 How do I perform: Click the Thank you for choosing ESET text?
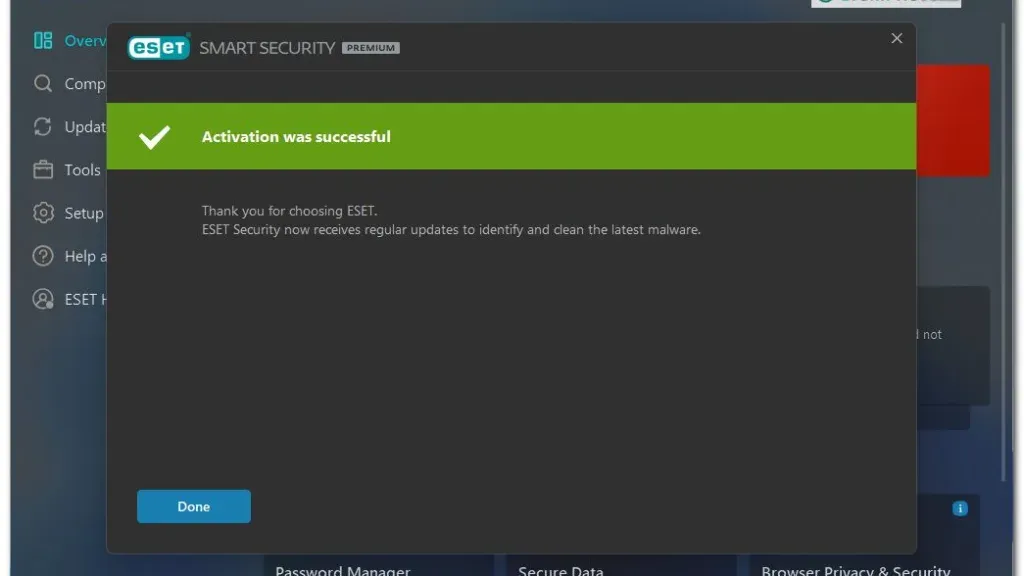pos(289,211)
